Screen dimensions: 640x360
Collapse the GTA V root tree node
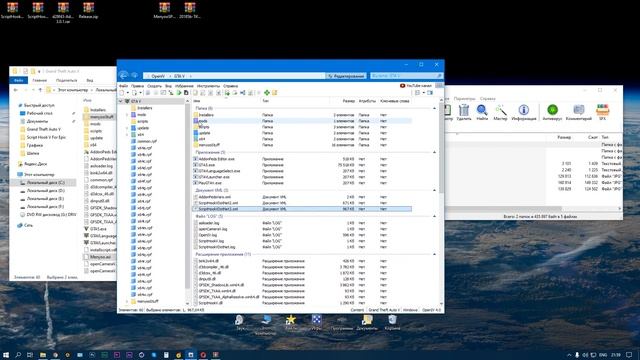tap(121, 101)
